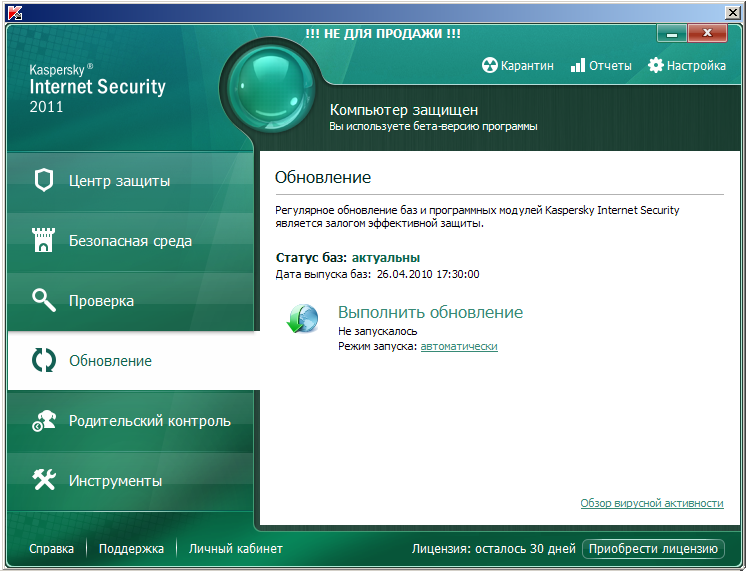The height and width of the screenshot is (572, 747).
Task: Open the Справка help link
Action: [51, 549]
